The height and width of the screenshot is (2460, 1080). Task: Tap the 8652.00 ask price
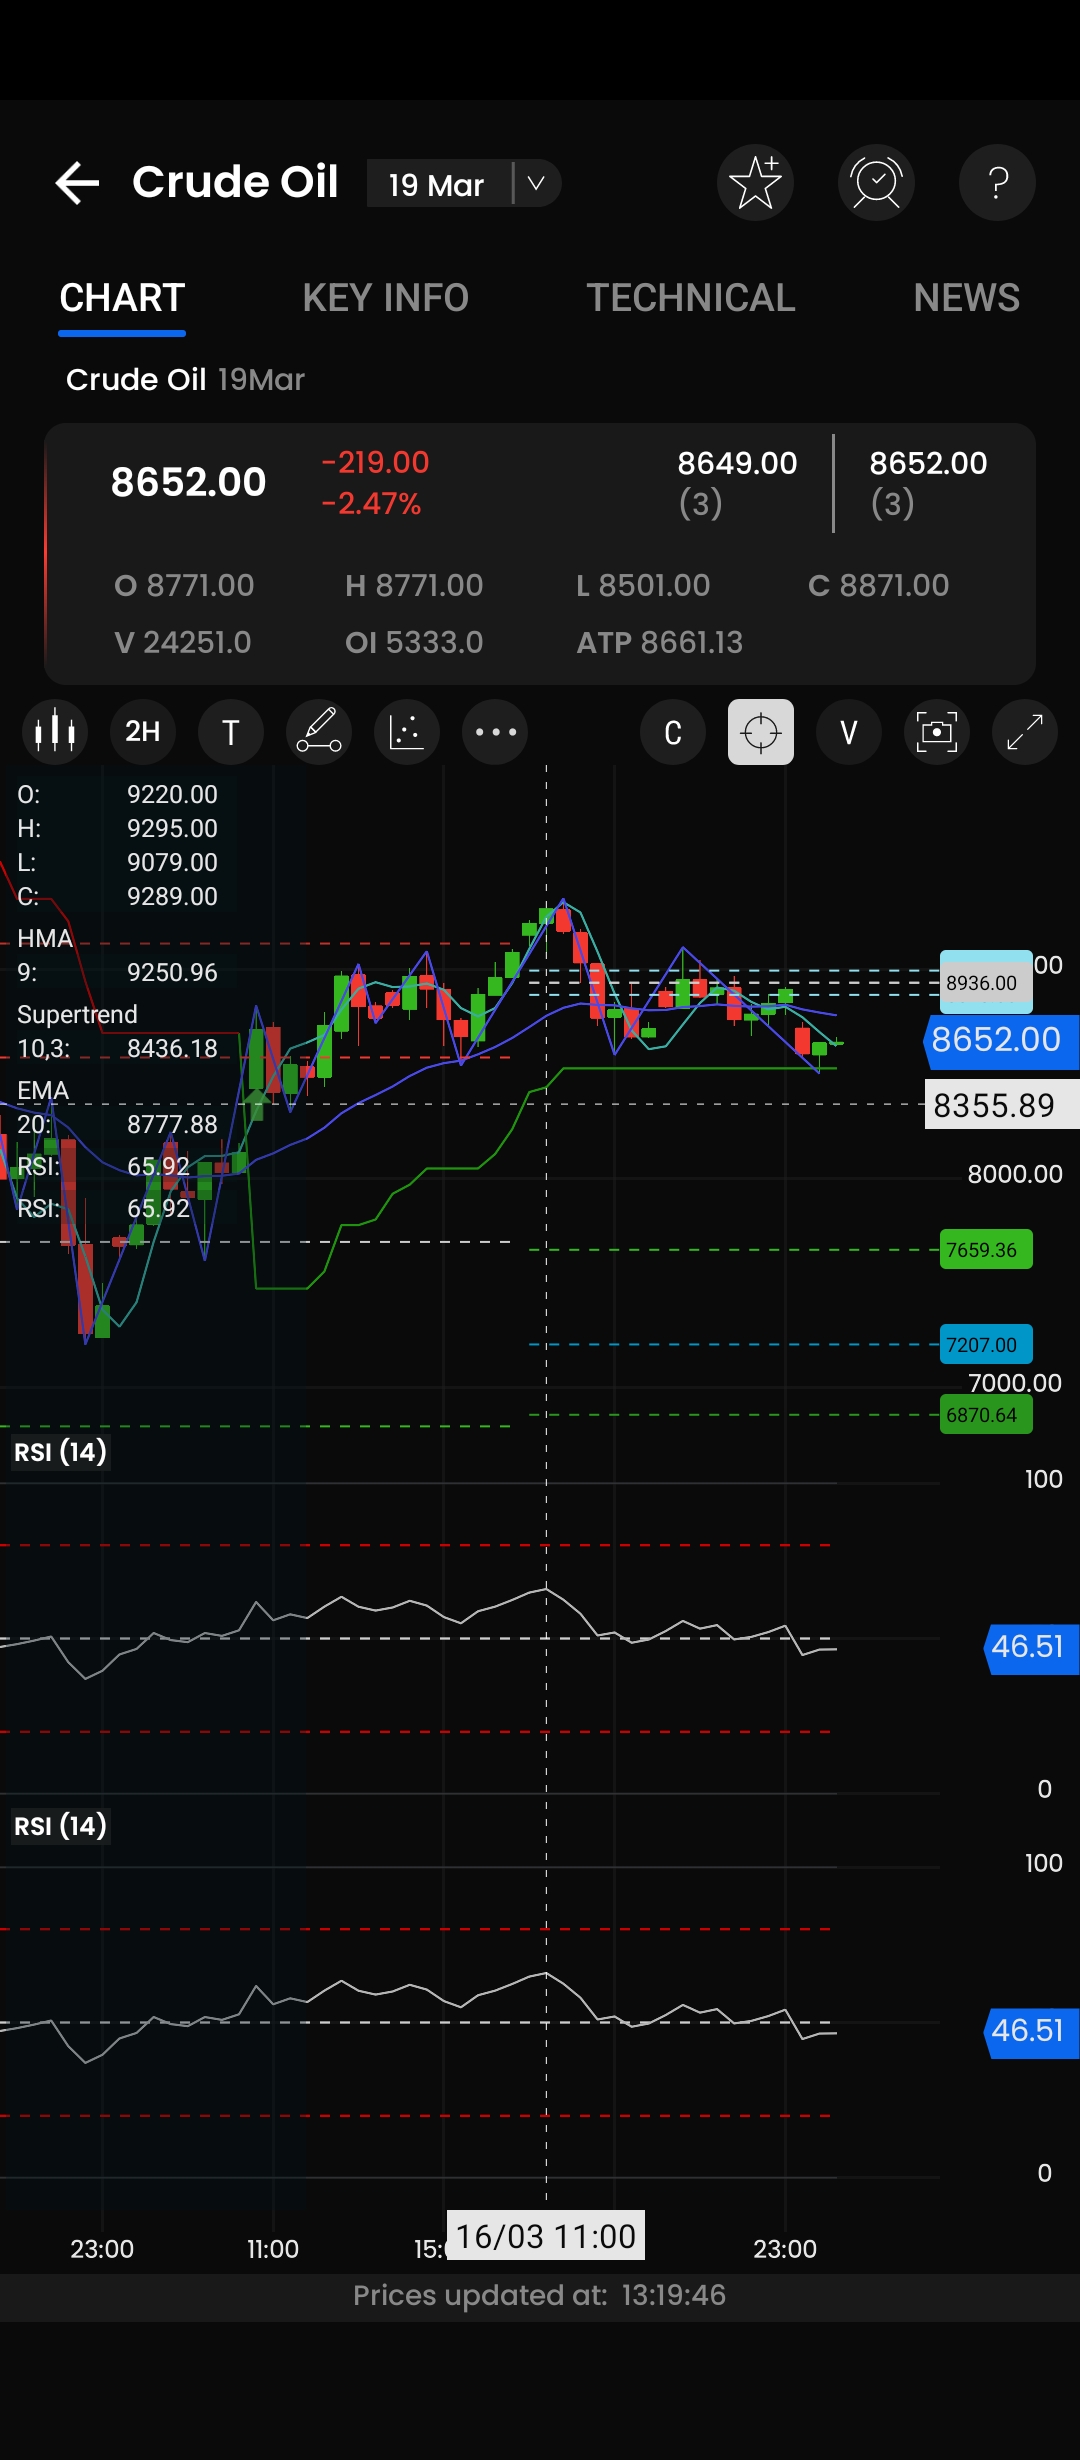928,463
